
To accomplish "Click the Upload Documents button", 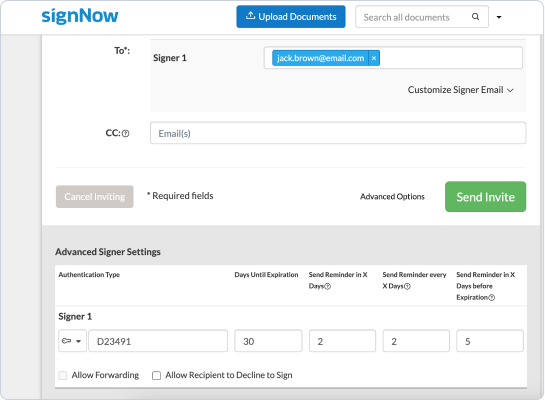I will pyautogui.click(x=291, y=17).
